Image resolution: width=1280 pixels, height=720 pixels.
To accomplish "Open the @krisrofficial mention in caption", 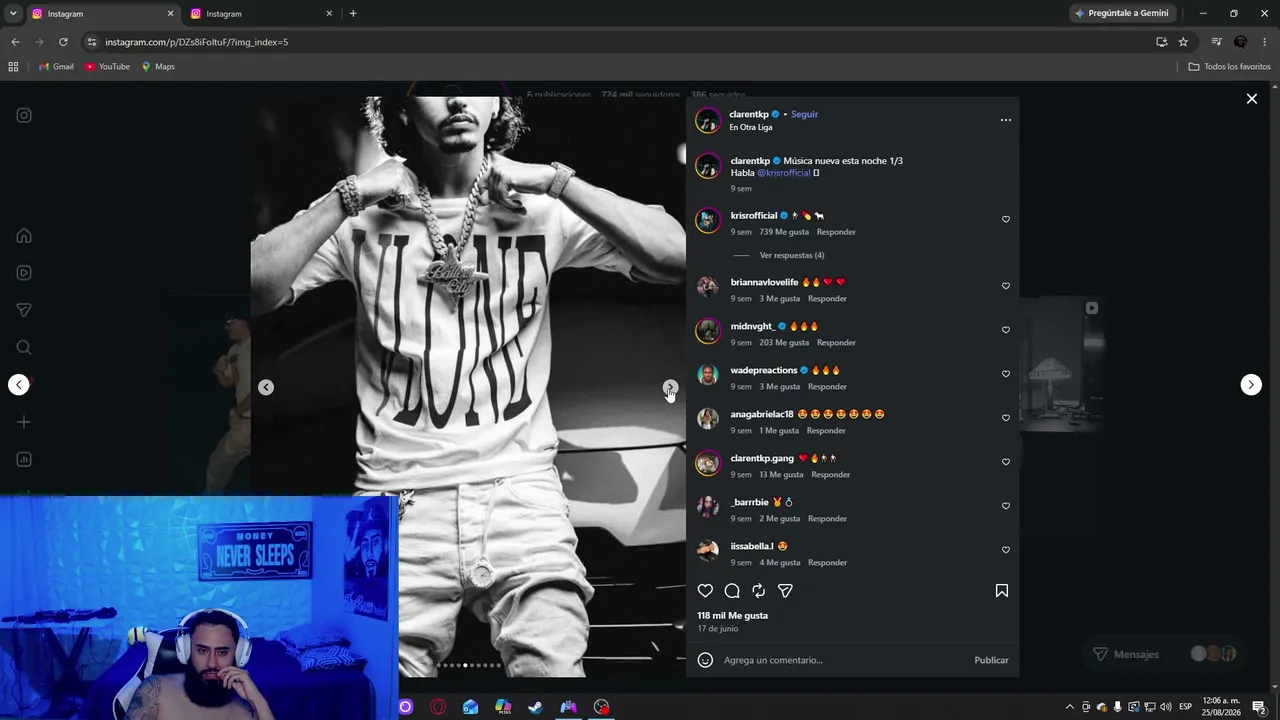I will click(784, 173).
